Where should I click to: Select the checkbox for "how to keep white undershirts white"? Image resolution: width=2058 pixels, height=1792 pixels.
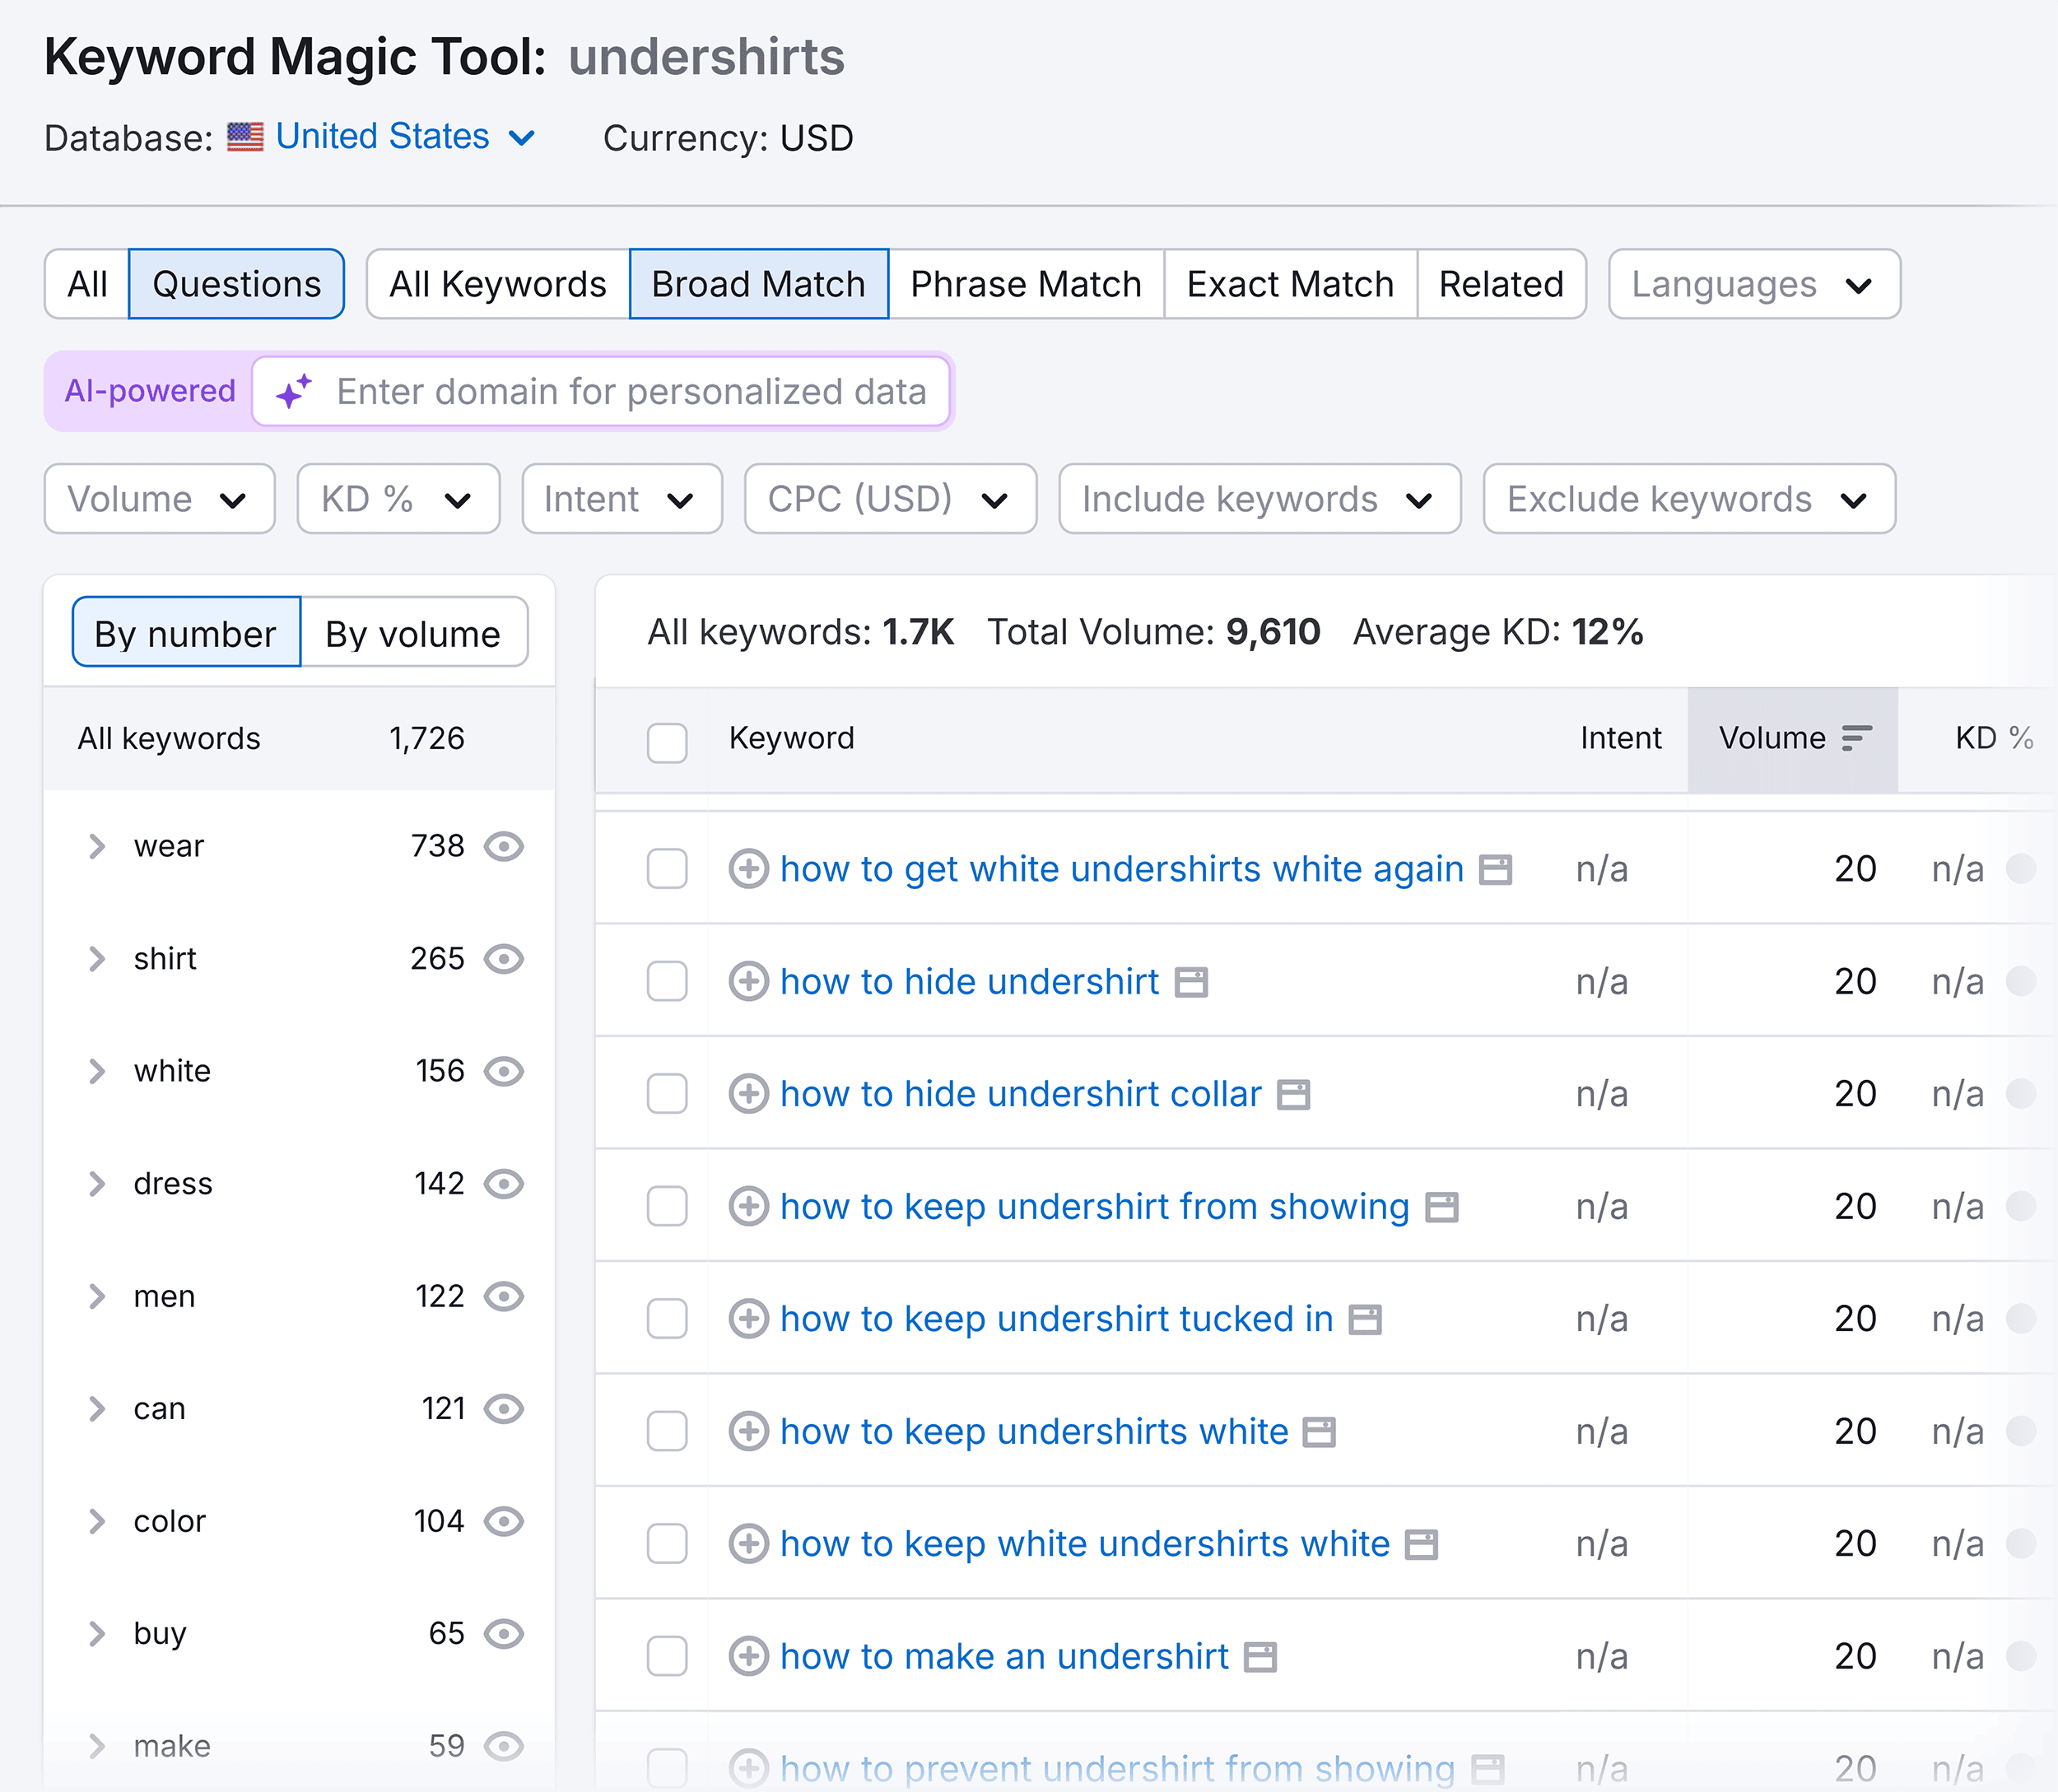coord(667,1544)
